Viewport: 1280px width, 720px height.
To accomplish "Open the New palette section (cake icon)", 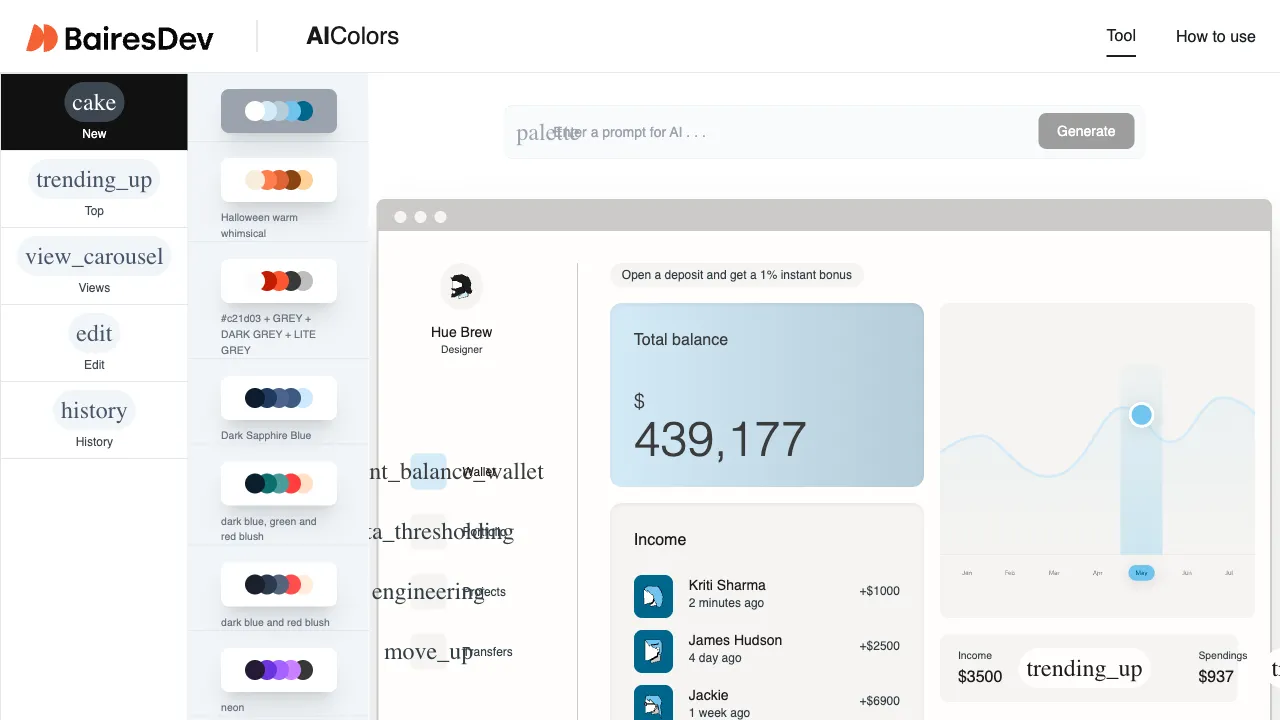I will click(94, 112).
